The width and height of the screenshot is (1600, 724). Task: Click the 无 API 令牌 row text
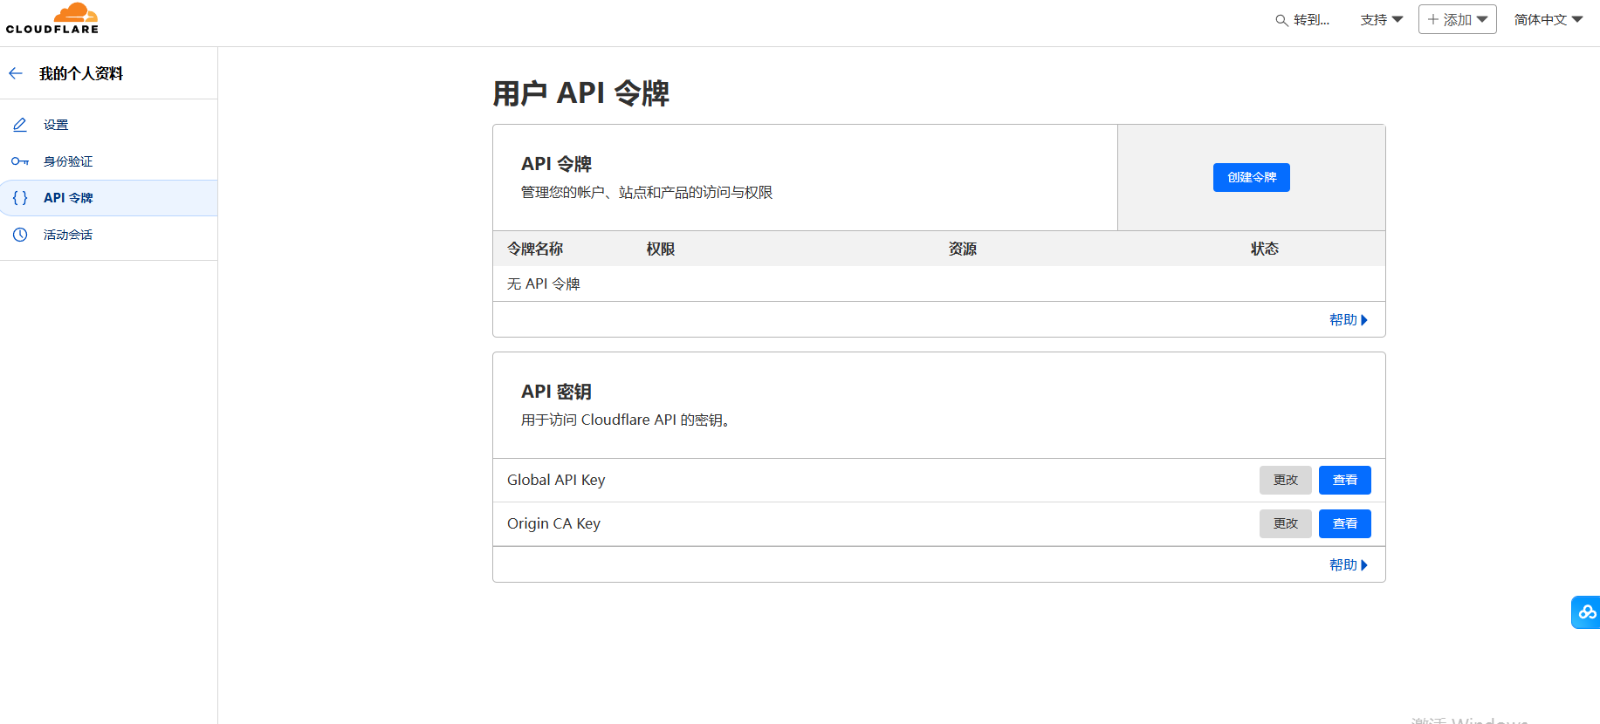544,284
